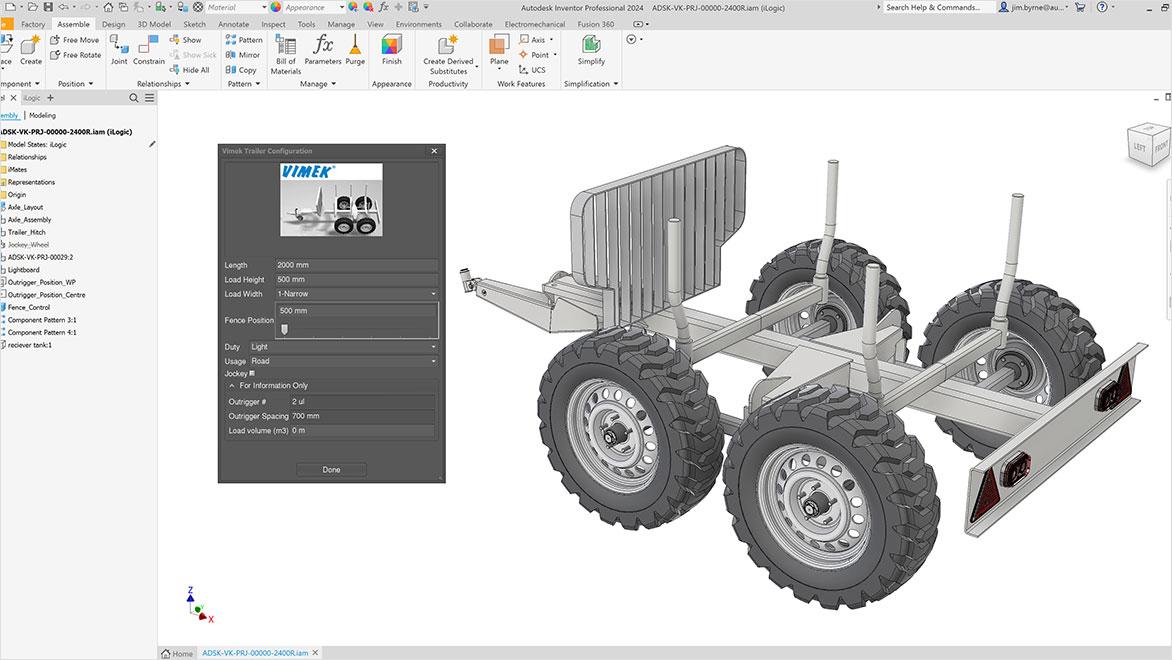This screenshot has height=660, width=1172.
Task: Add a new browser panel tab with plus
Action: point(50,98)
